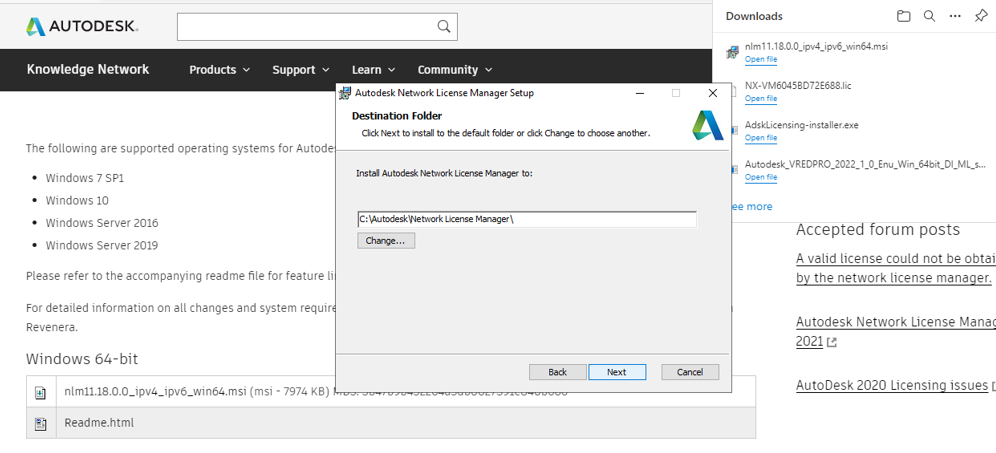Expand the Products dropdown menu

click(219, 70)
